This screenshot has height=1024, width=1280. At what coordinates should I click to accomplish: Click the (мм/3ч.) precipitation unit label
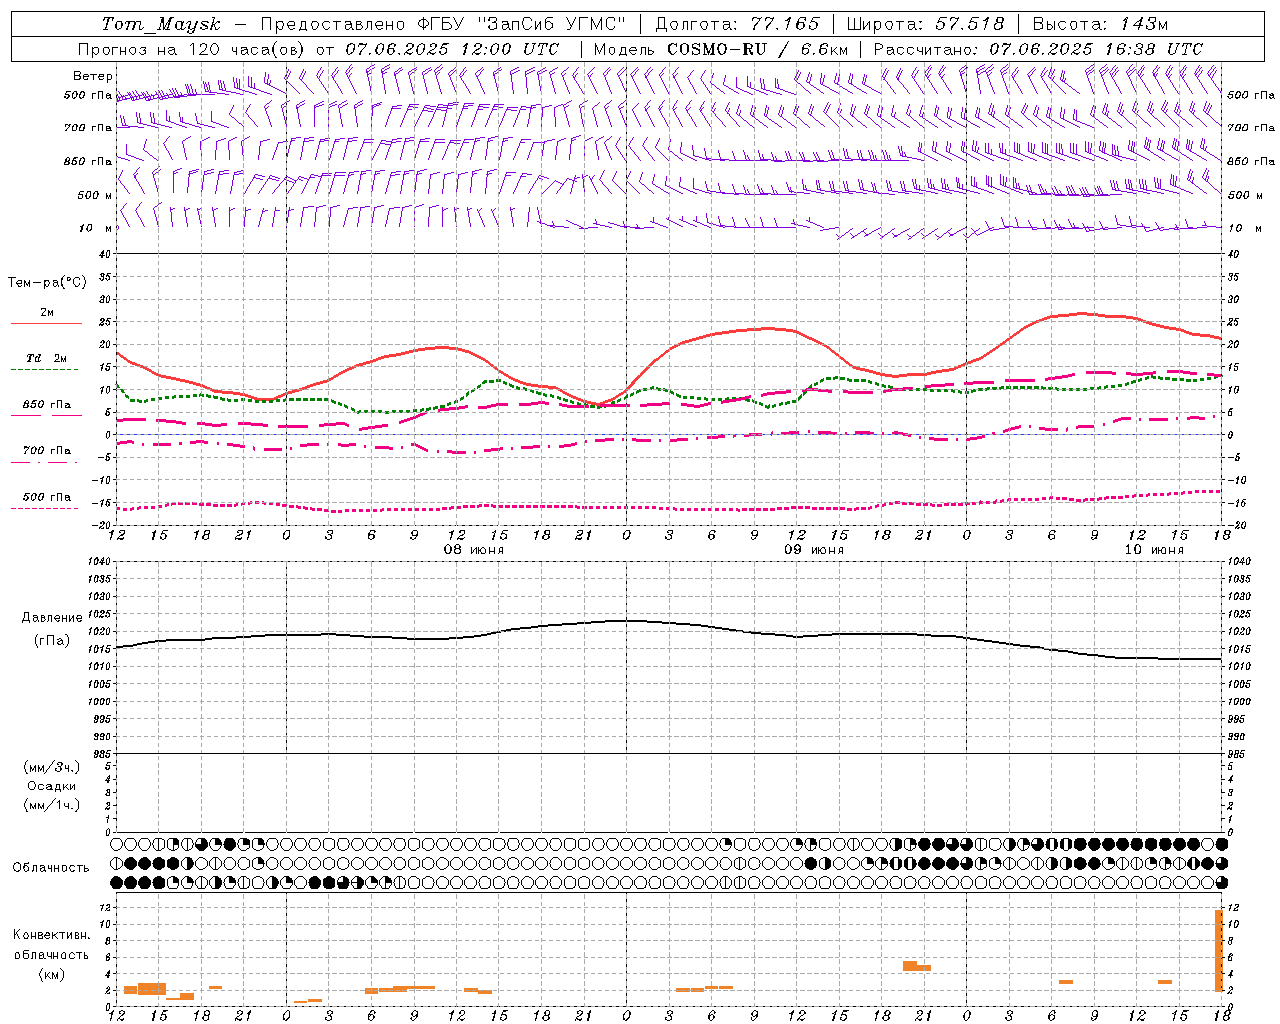[52, 767]
